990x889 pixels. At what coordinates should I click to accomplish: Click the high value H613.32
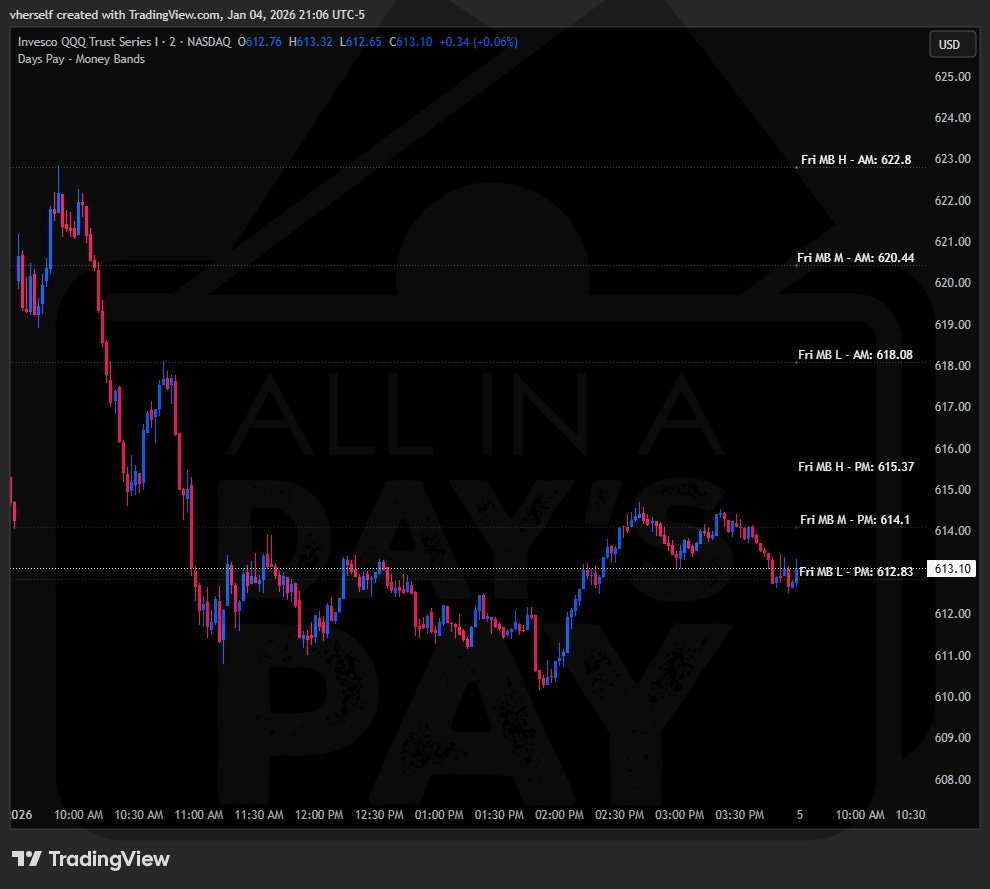point(311,42)
